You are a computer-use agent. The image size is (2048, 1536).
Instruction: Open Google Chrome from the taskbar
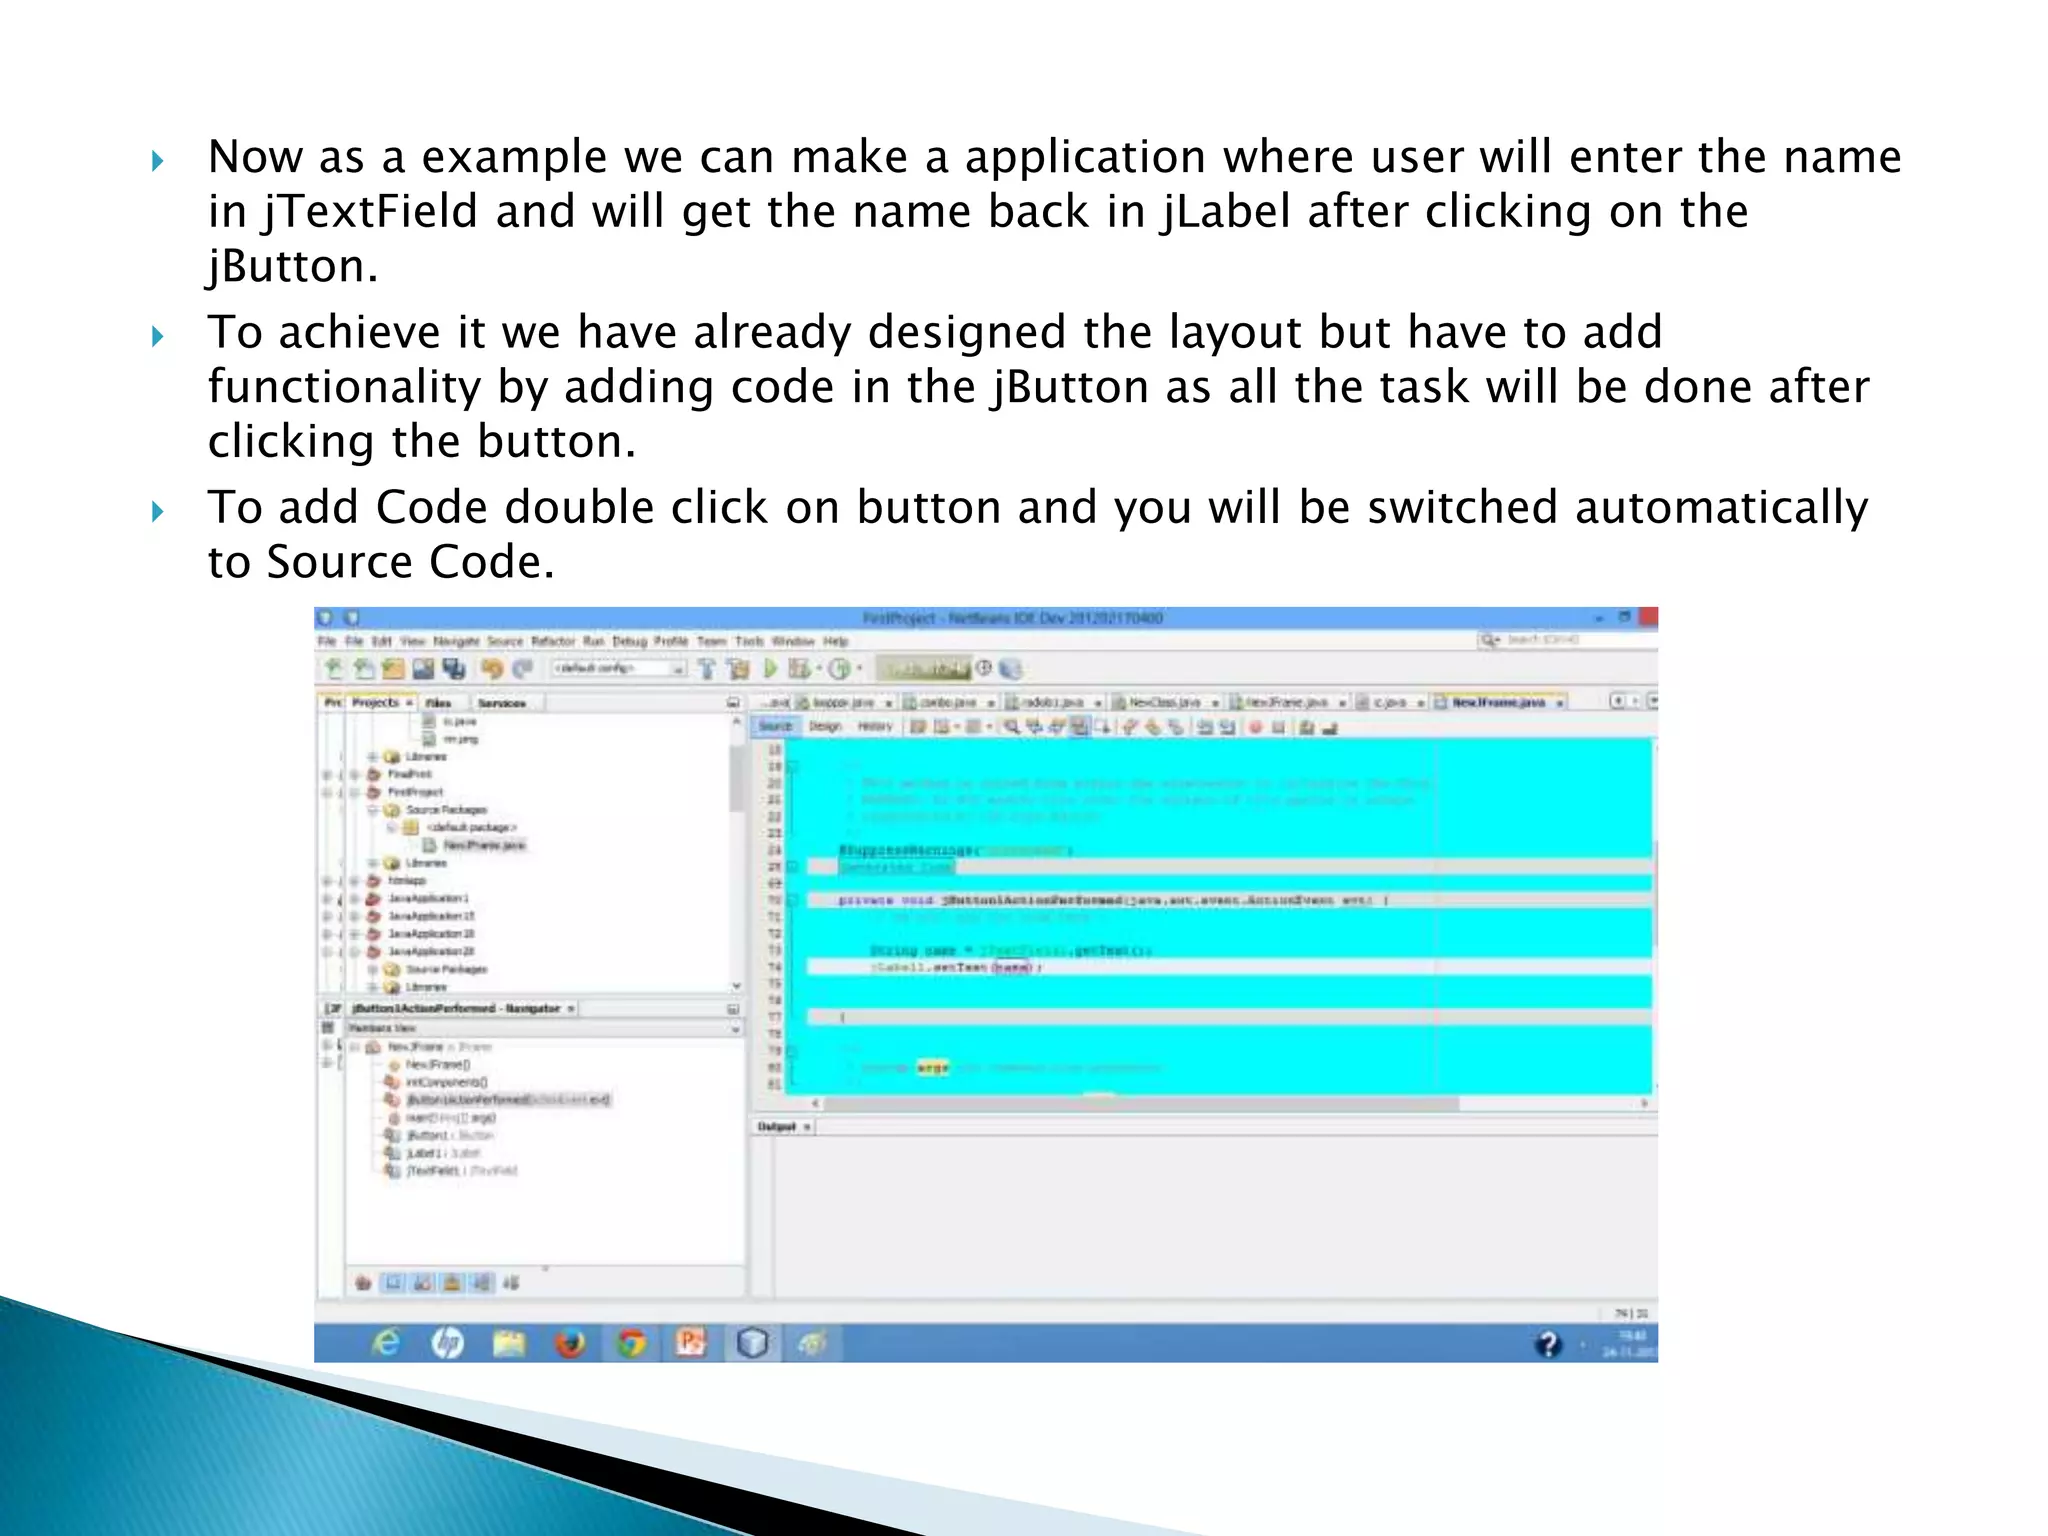coord(631,1343)
